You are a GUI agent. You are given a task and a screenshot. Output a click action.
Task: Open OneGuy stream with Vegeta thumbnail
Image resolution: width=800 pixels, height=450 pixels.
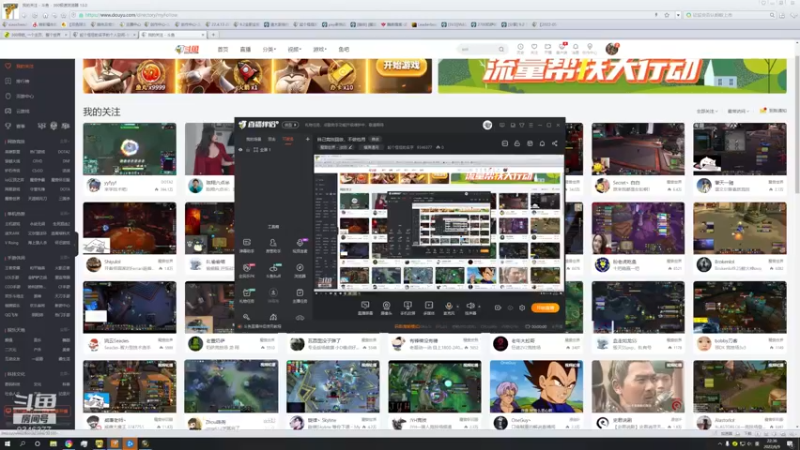(x=536, y=386)
